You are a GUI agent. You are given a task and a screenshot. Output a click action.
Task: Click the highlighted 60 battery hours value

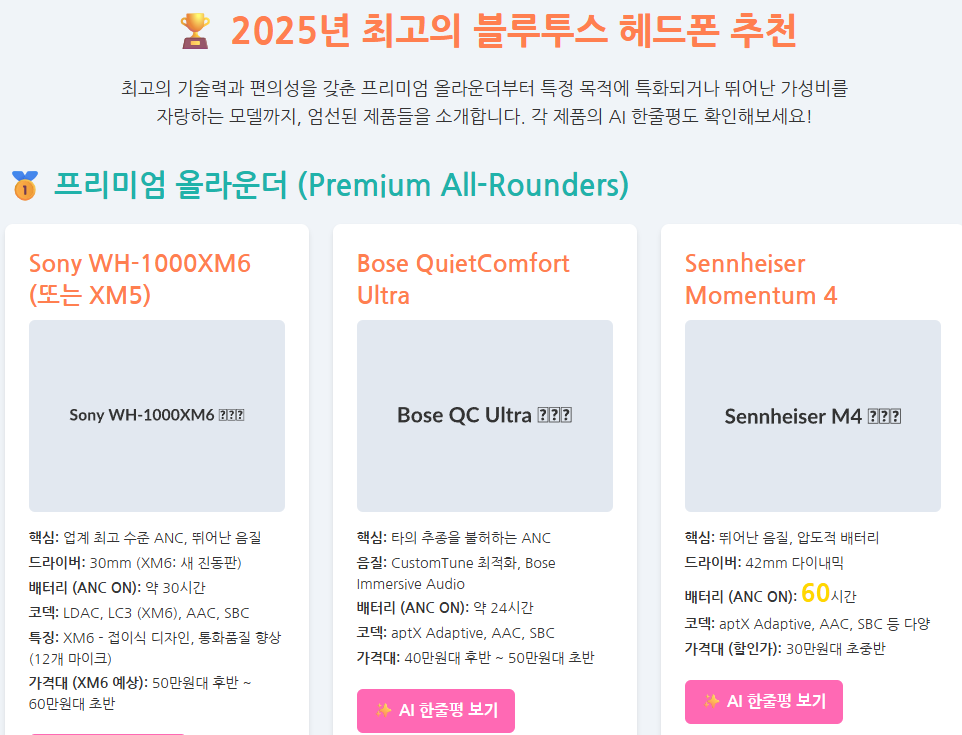(x=815, y=593)
